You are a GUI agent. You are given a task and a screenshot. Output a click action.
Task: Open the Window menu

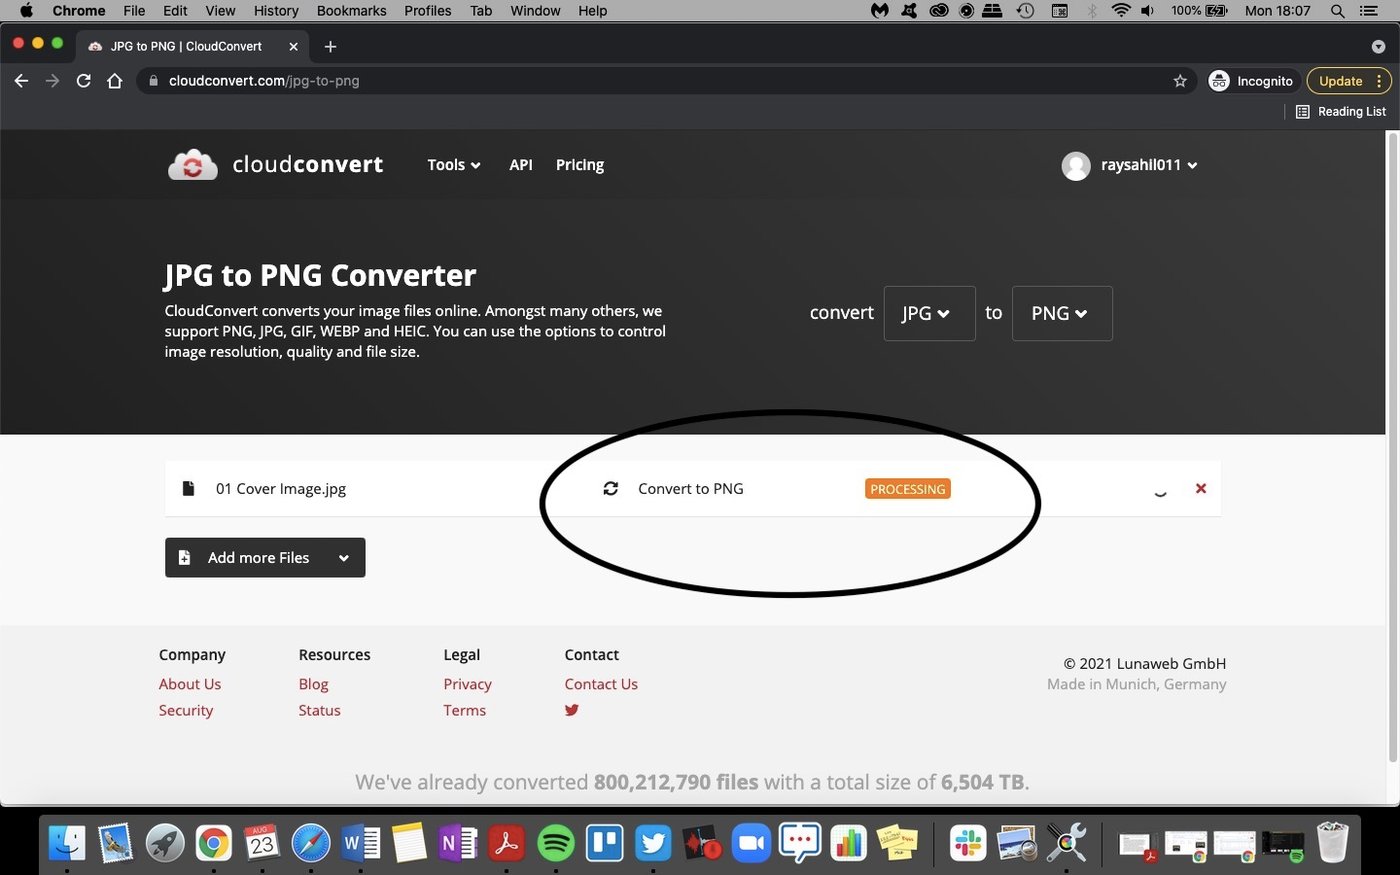pos(536,11)
